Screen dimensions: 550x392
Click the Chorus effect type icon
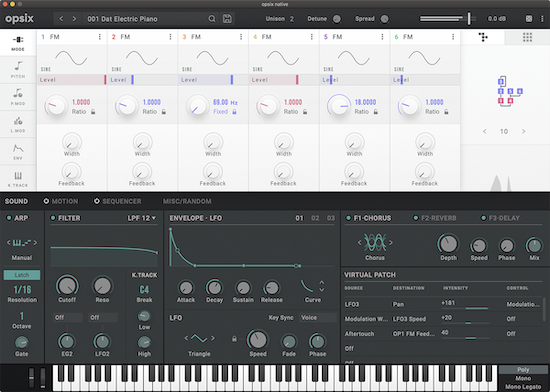coord(375,243)
